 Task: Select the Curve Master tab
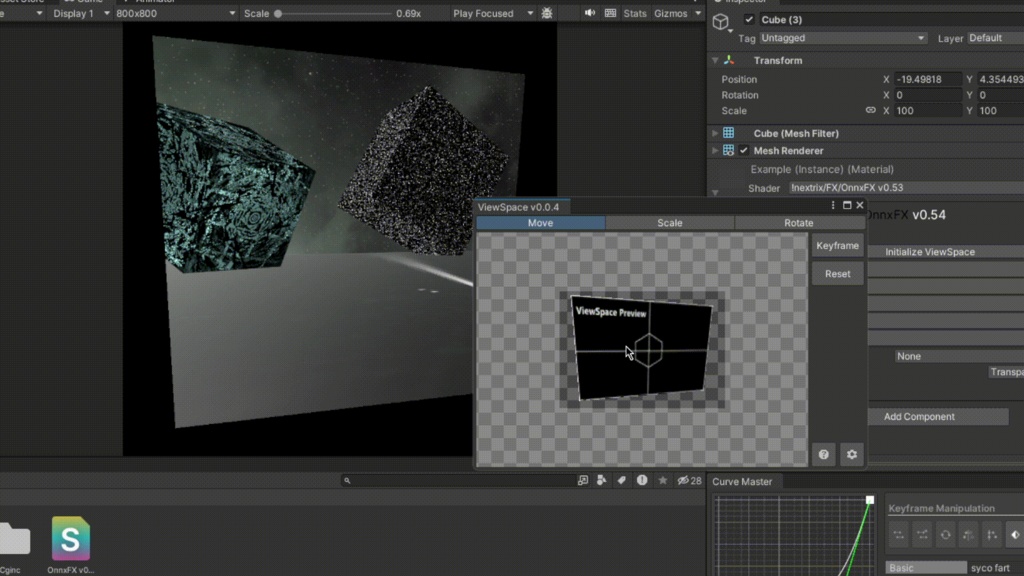[742, 481]
